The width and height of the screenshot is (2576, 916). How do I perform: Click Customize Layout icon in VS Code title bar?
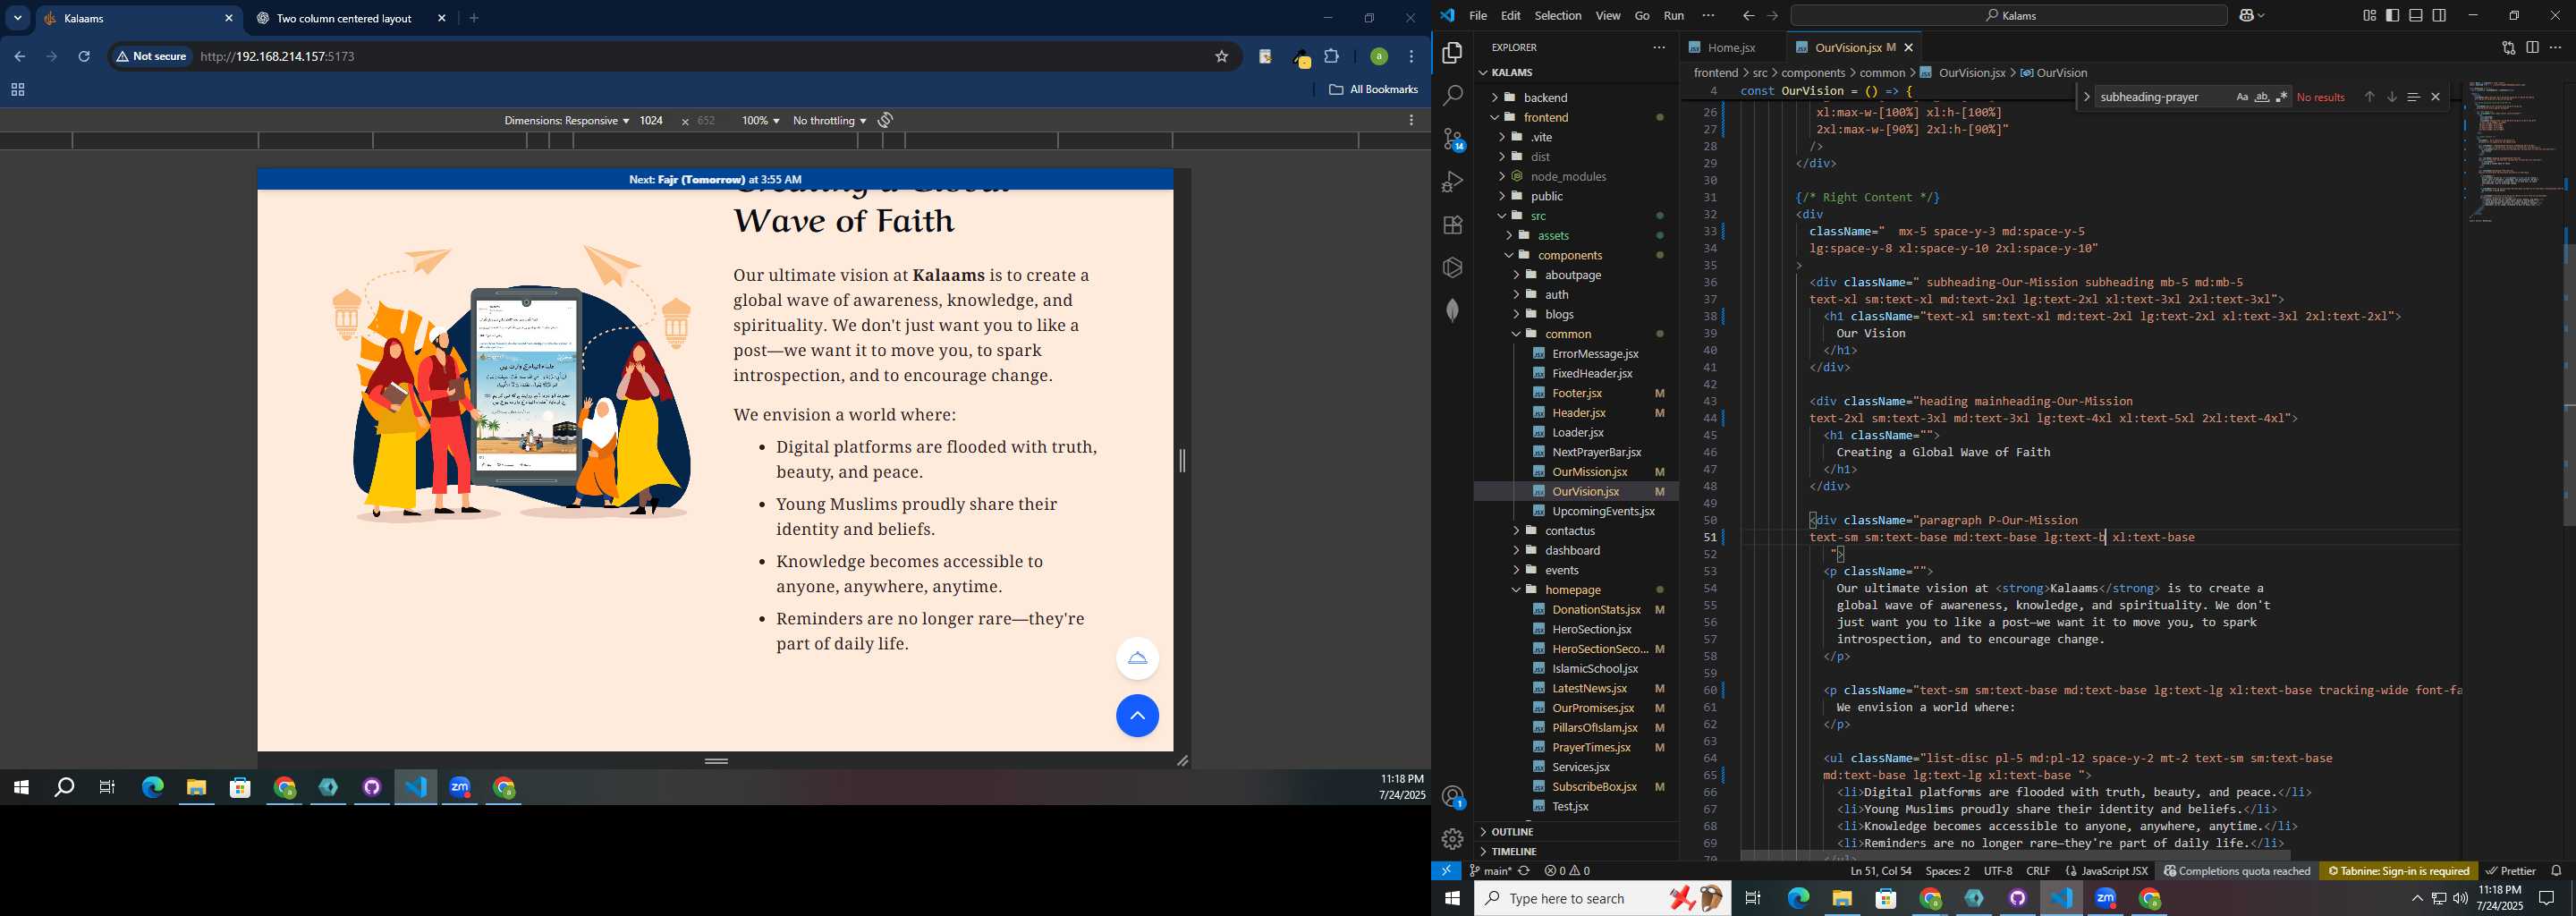tap(2369, 15)
